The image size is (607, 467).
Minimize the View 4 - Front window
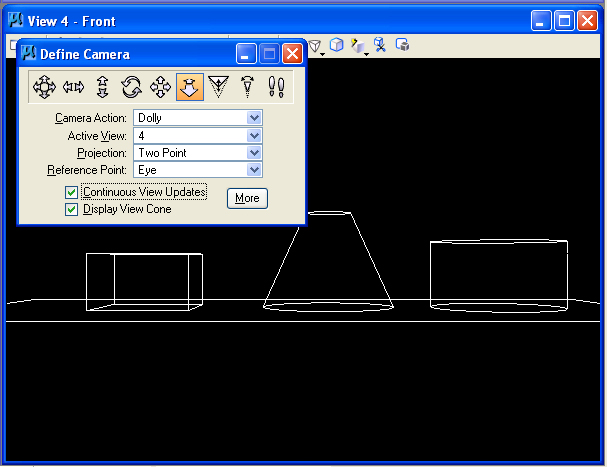[x=541, y=21]
